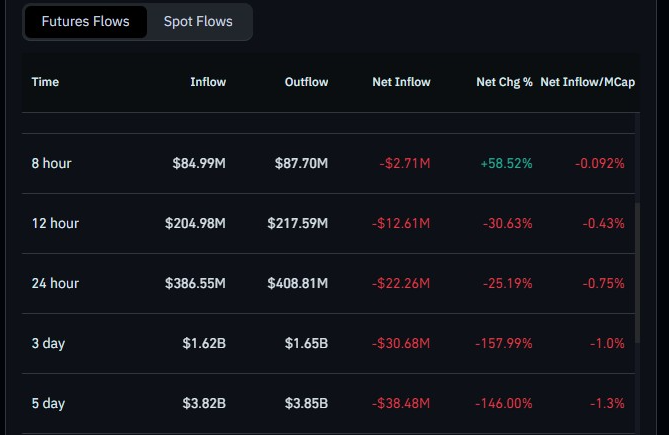This screenshot has width=669, height=435.
Task: Click the $204.98M inflow value
Action: tap(195, 223)
